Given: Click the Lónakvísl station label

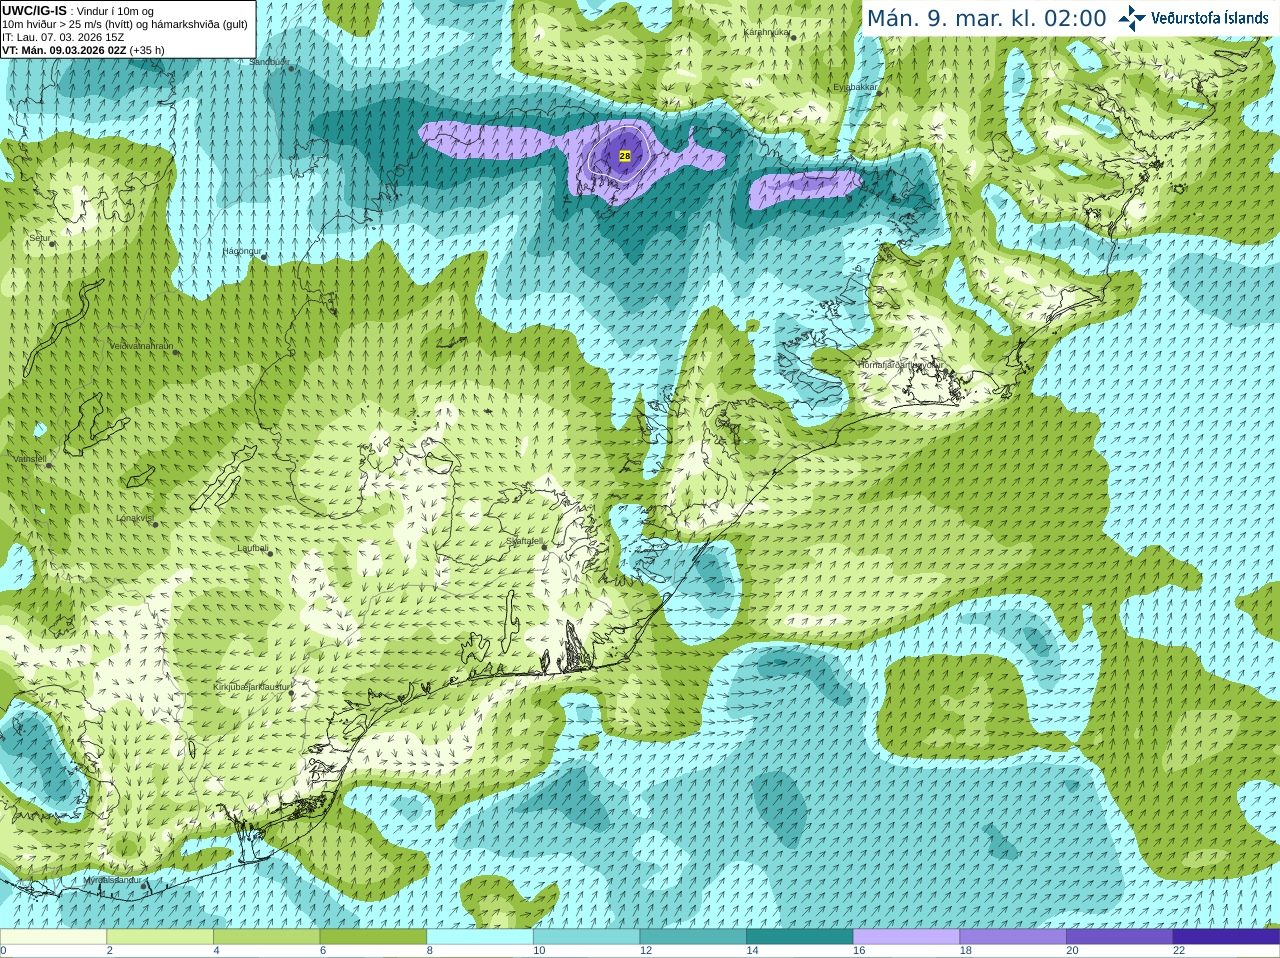Looking at the screenshot, I should (134, 518).
